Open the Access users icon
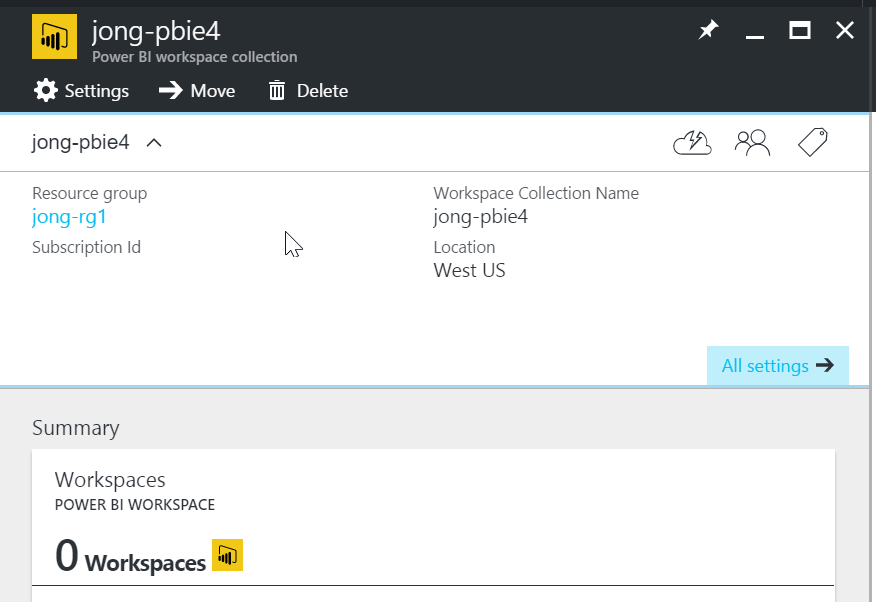876x602 pixels. pyautogui.click(x=752, y=142)
